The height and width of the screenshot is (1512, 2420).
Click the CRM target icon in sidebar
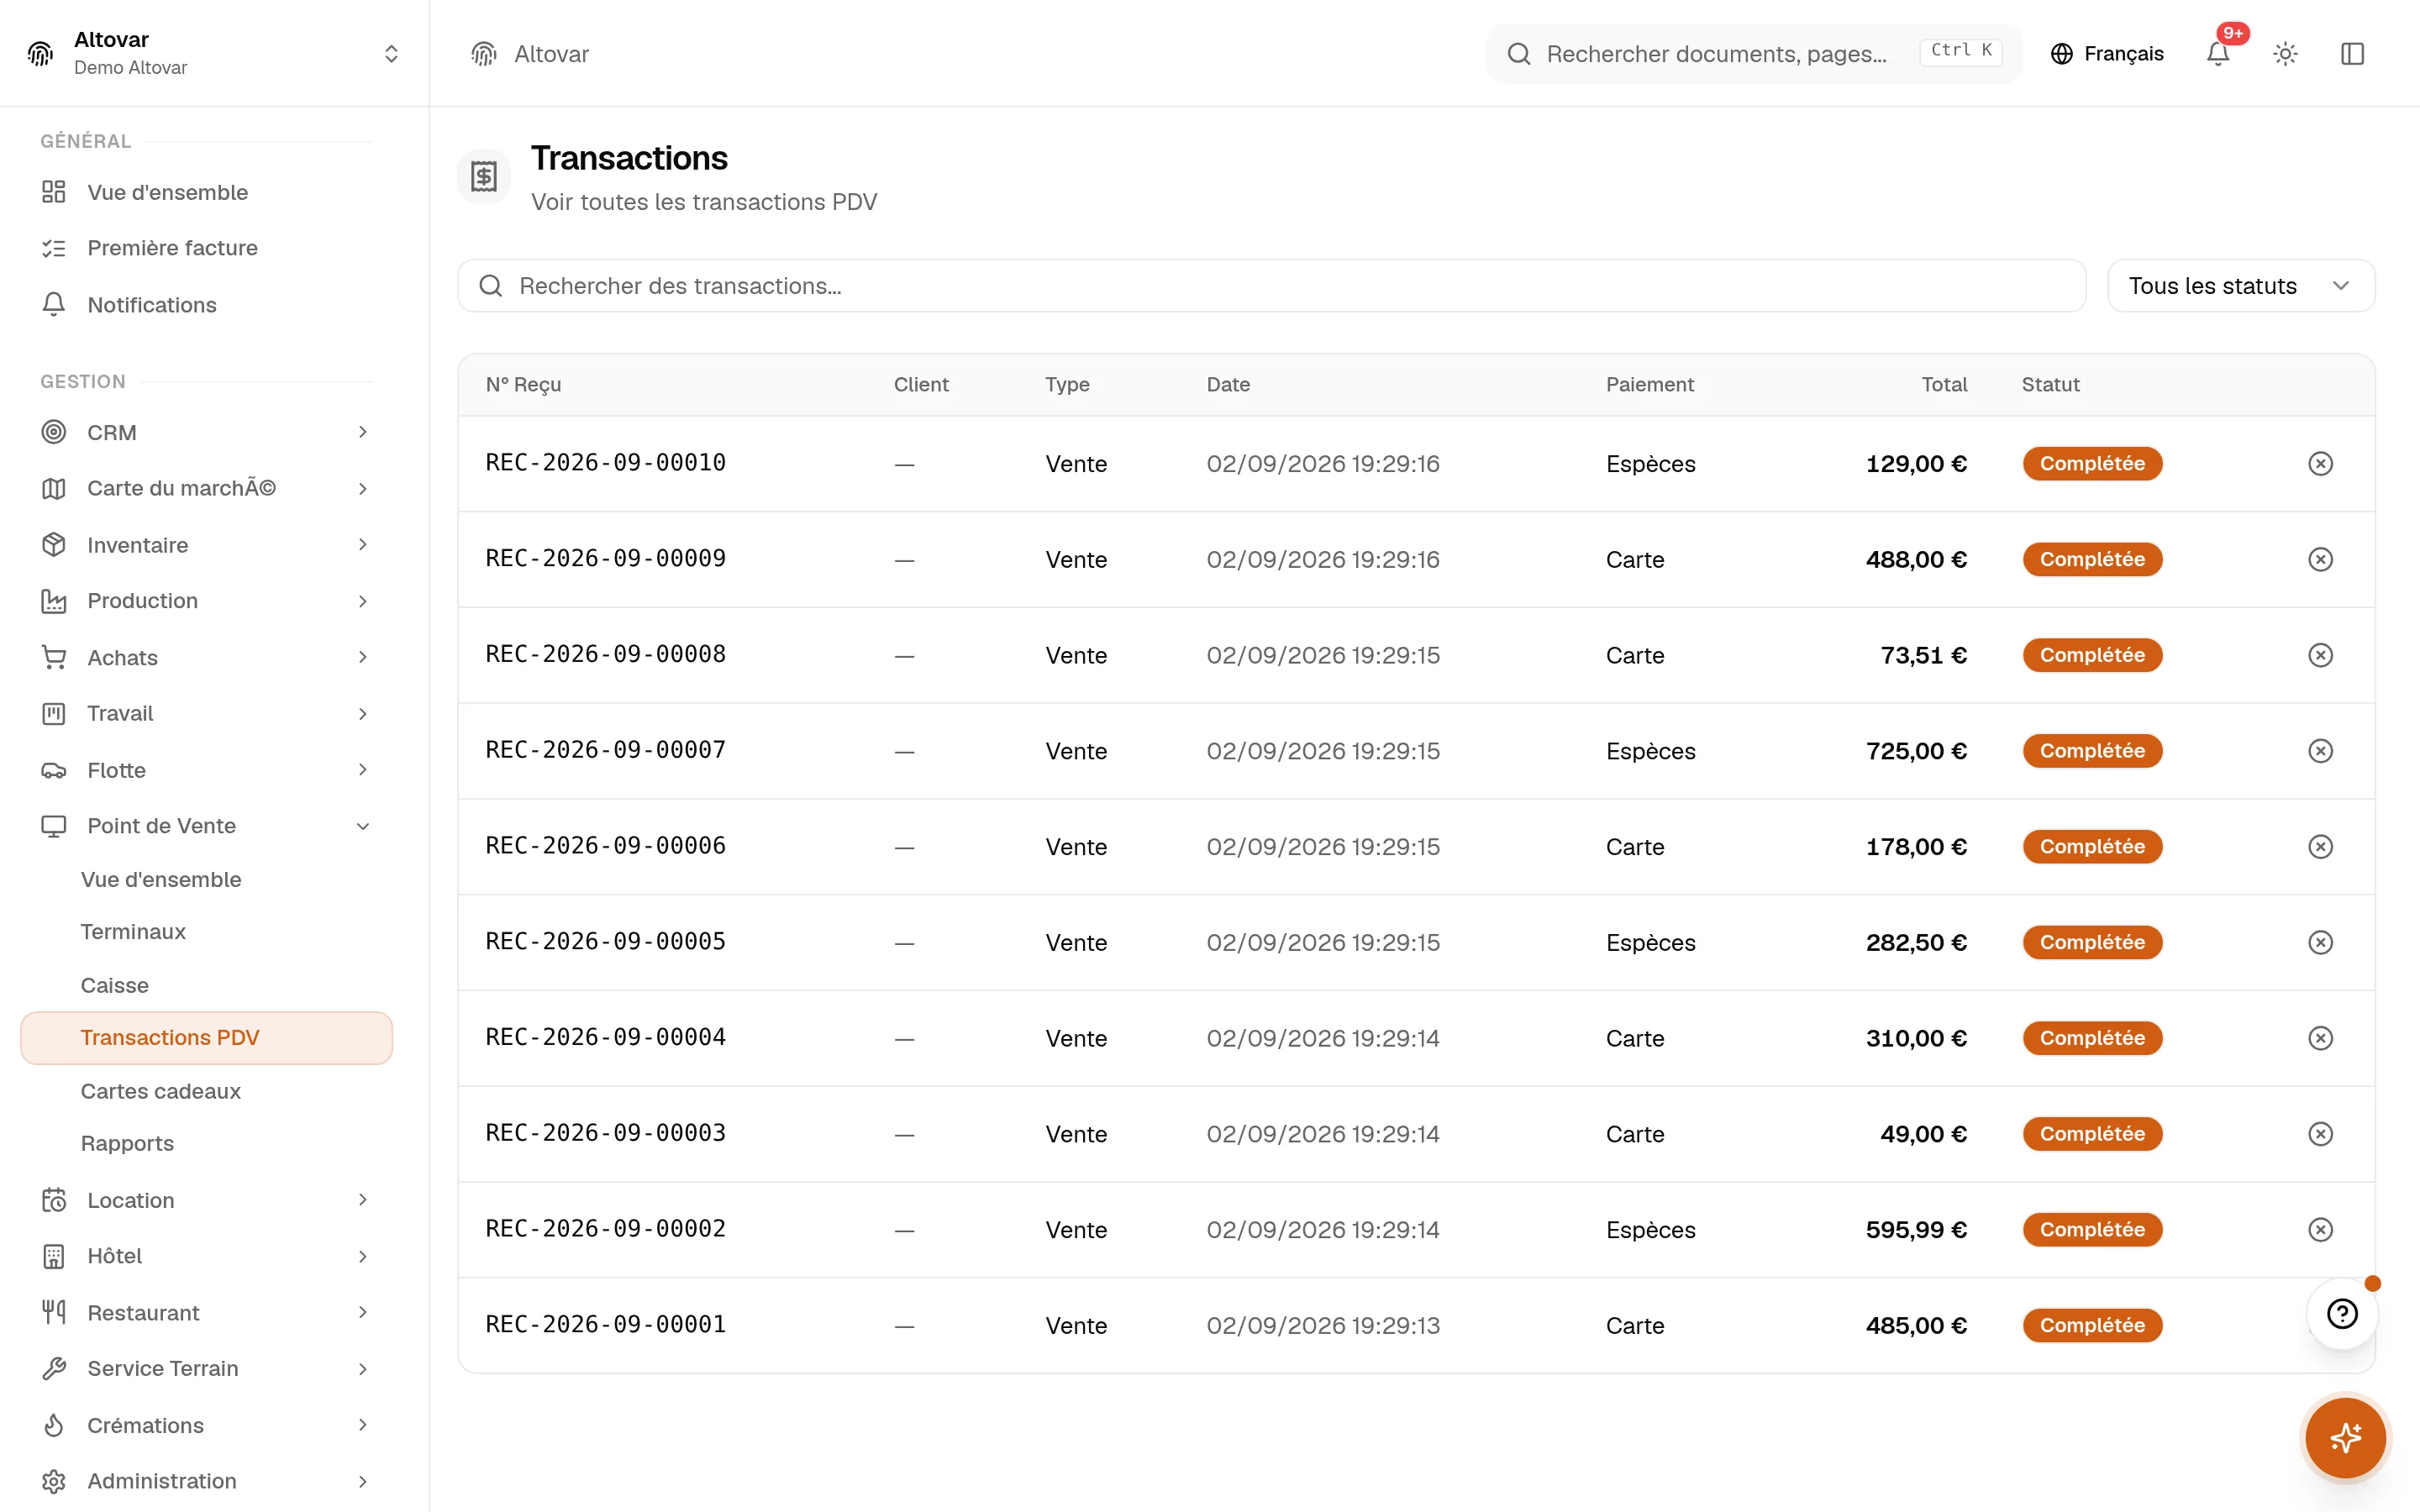tap(54, 432)
